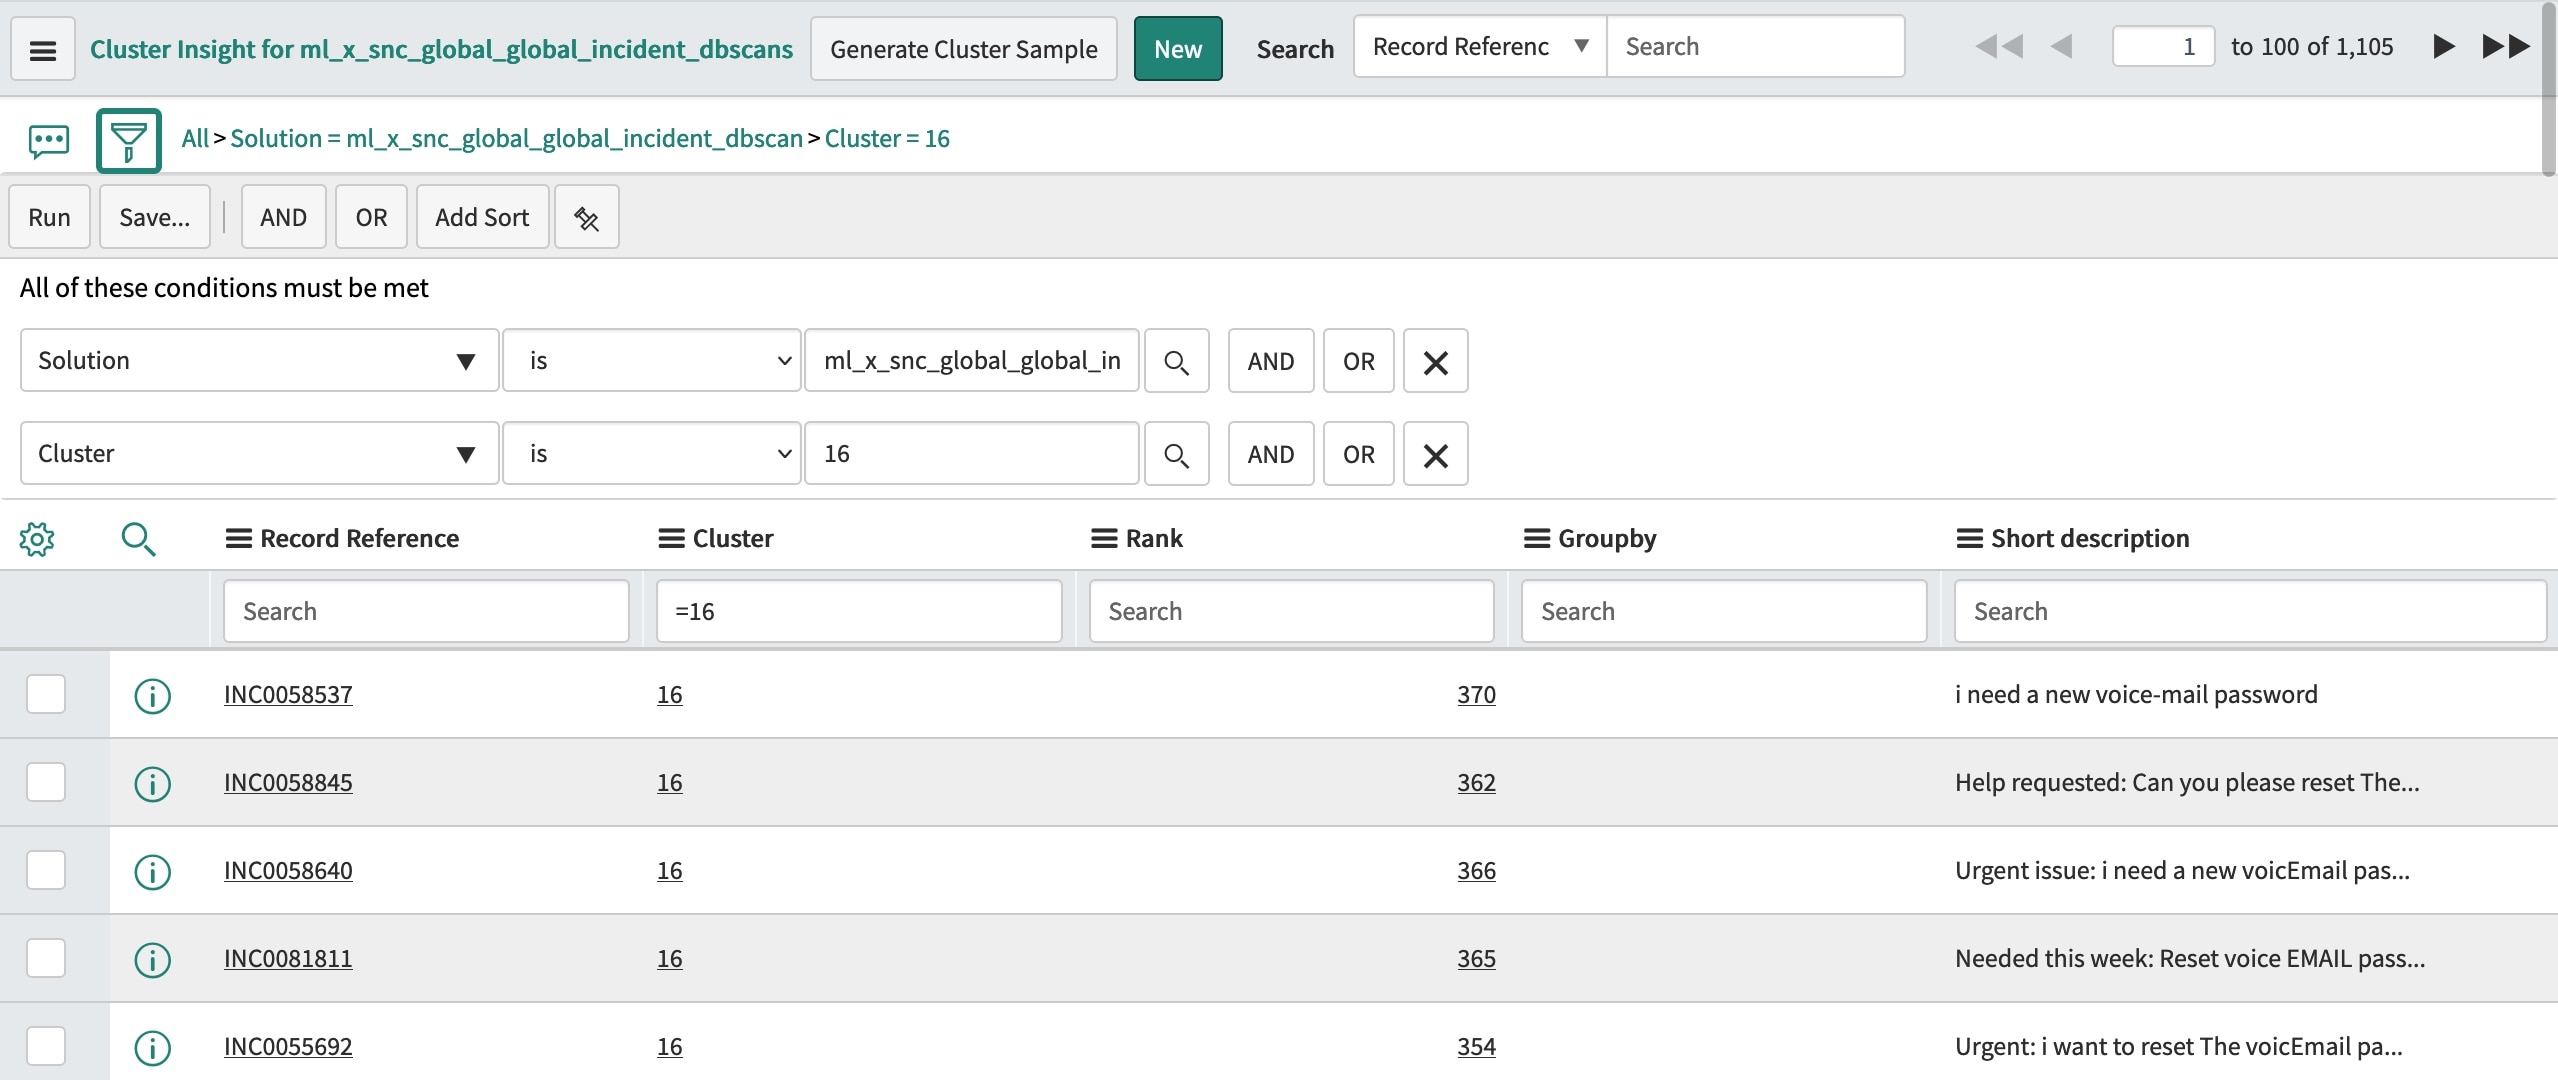Open the info preview for INC0058537
The width and height of the screenshot is (2558, 1080).
tap(152, 696)
